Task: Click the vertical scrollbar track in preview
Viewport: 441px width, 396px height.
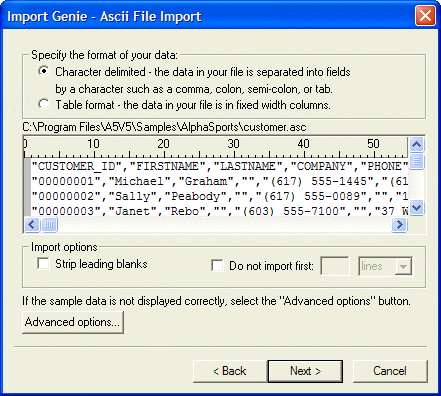Action: point(416,185)
